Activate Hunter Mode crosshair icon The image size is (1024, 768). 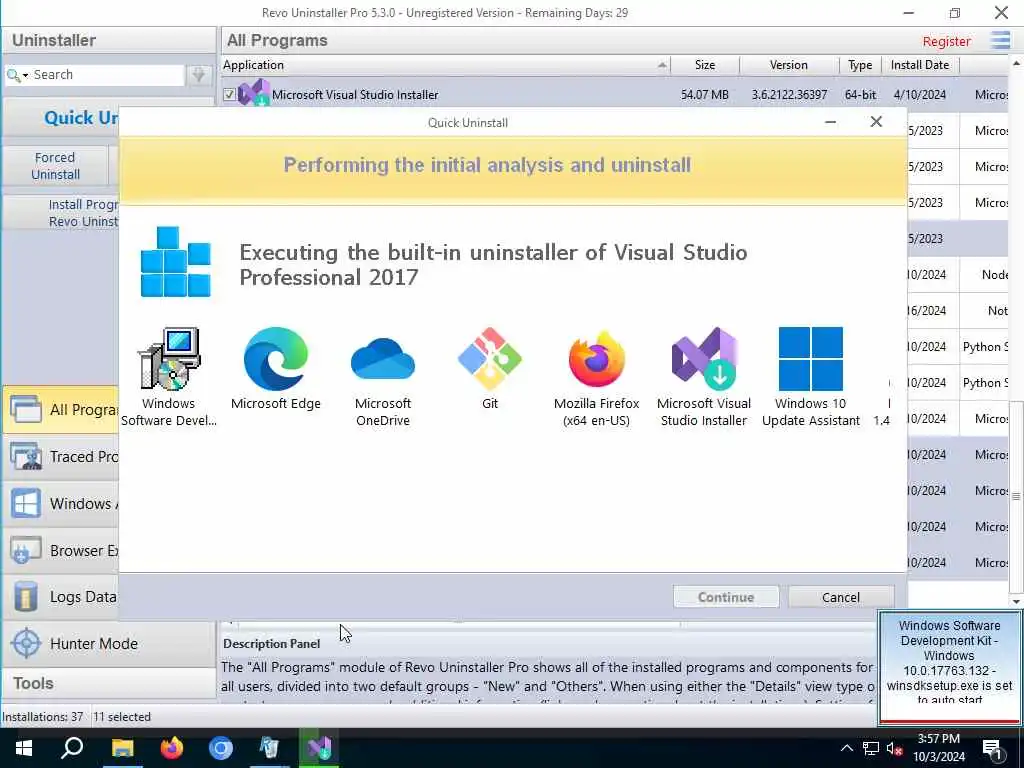[x=26, y=643]
